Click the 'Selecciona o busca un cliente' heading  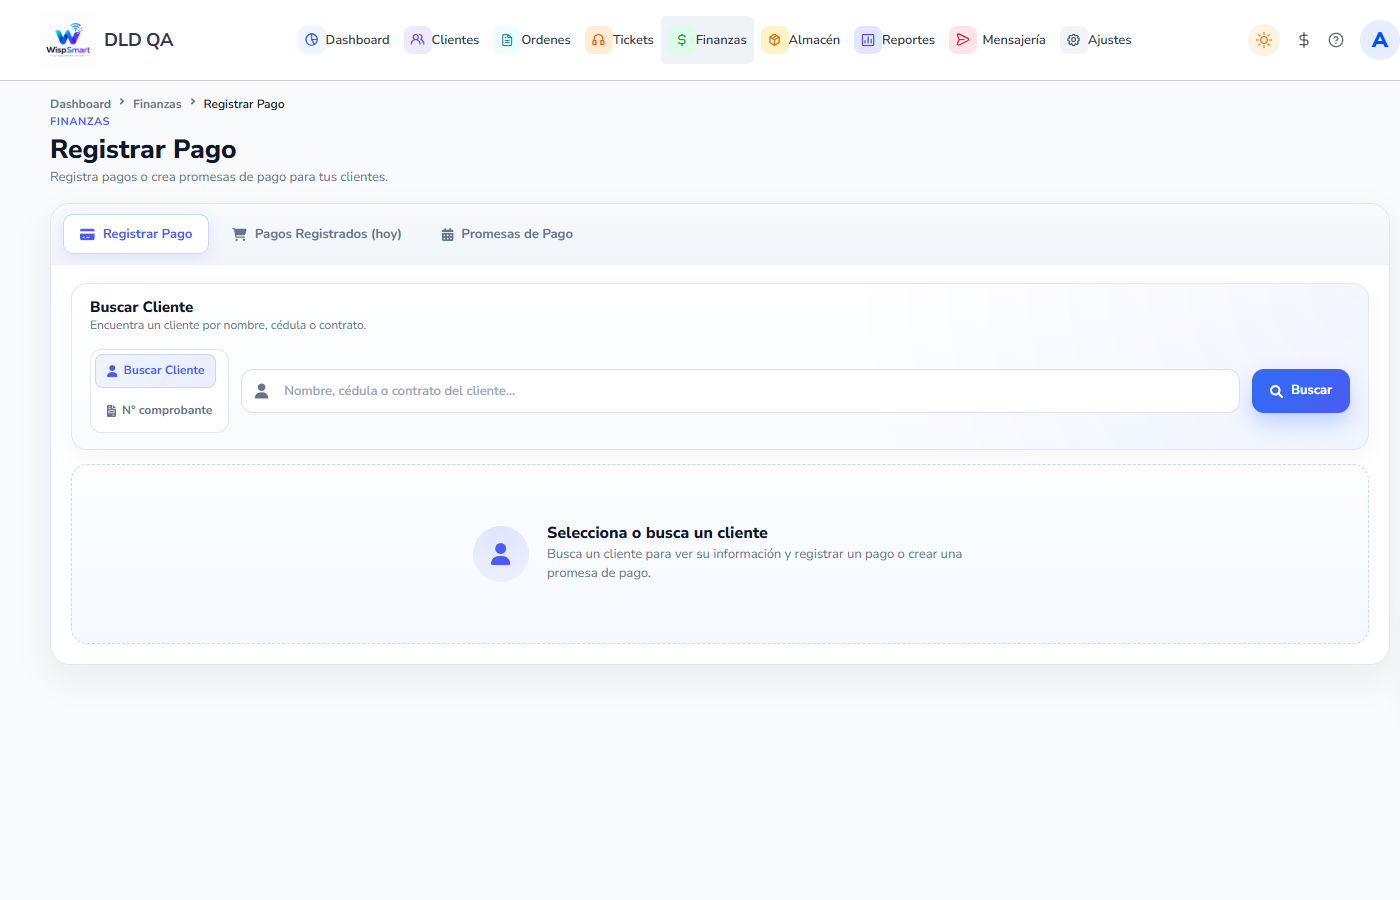(657, 533)
